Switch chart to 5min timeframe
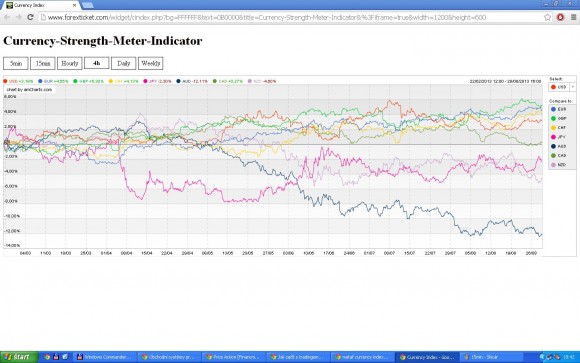The image size is (580, 363). (x=16, y=63)
